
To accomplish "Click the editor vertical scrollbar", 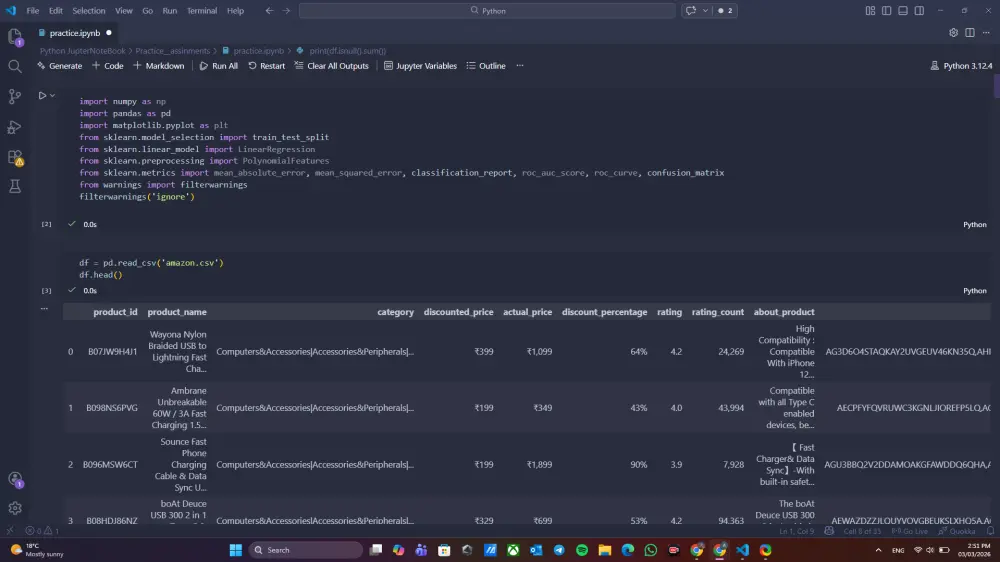I will 996,85.
